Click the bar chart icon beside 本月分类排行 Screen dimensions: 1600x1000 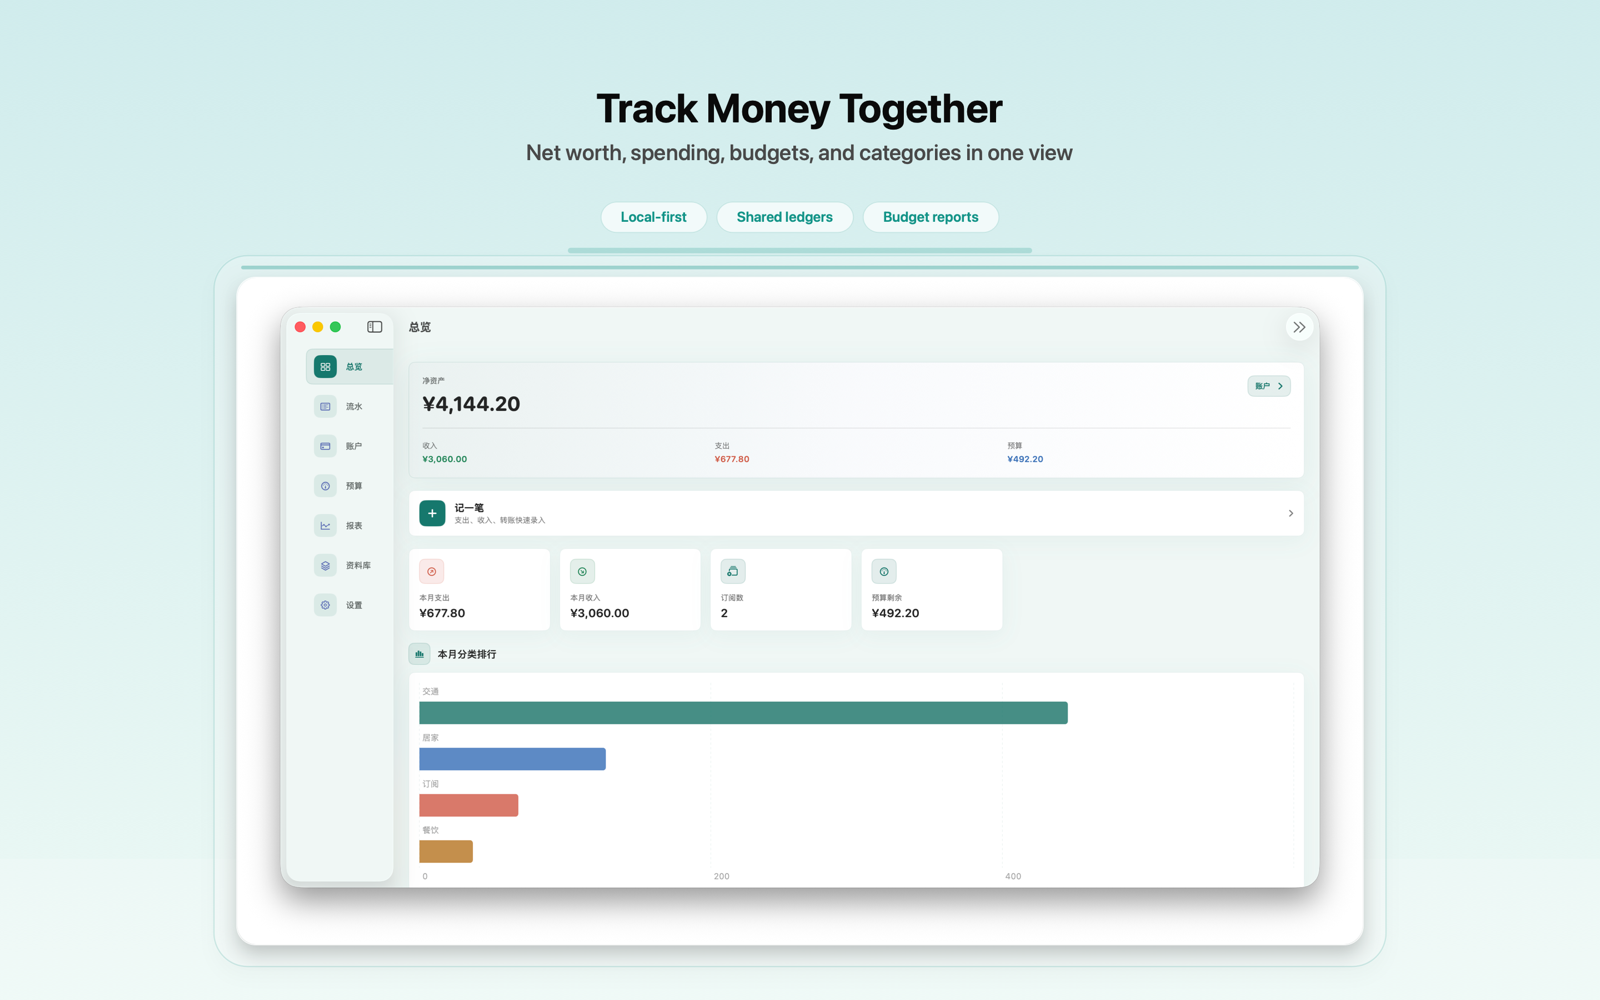coord(419,654)
